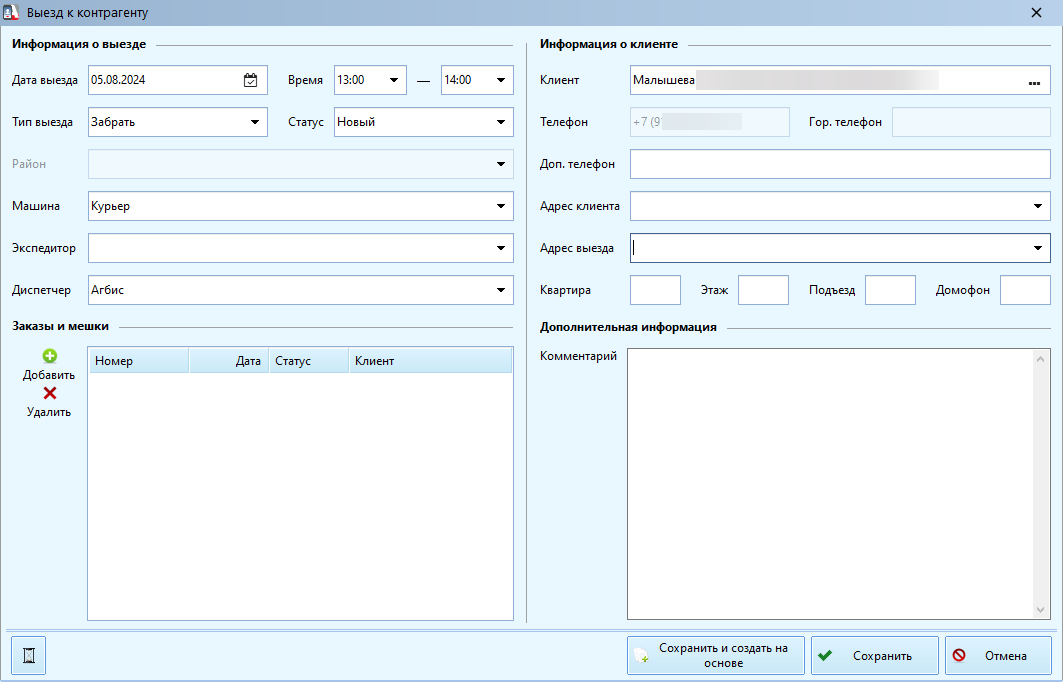The height and width of the screenshot is (682, 1063).
Task: Expand the end time 14:00 dropdown
Action: (x=500, y=80)
